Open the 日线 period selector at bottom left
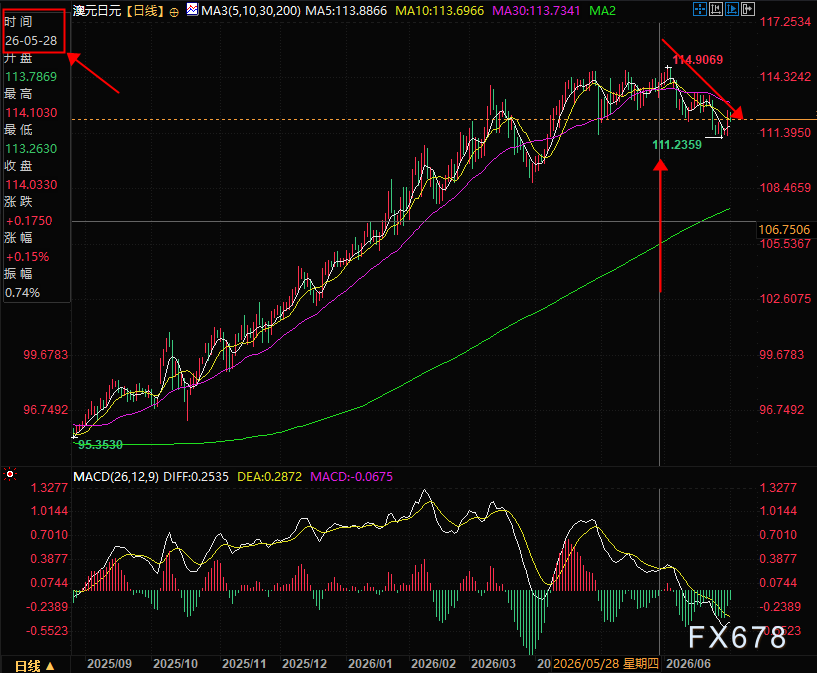This screenshot has height=673, width=817. (34, 666)
